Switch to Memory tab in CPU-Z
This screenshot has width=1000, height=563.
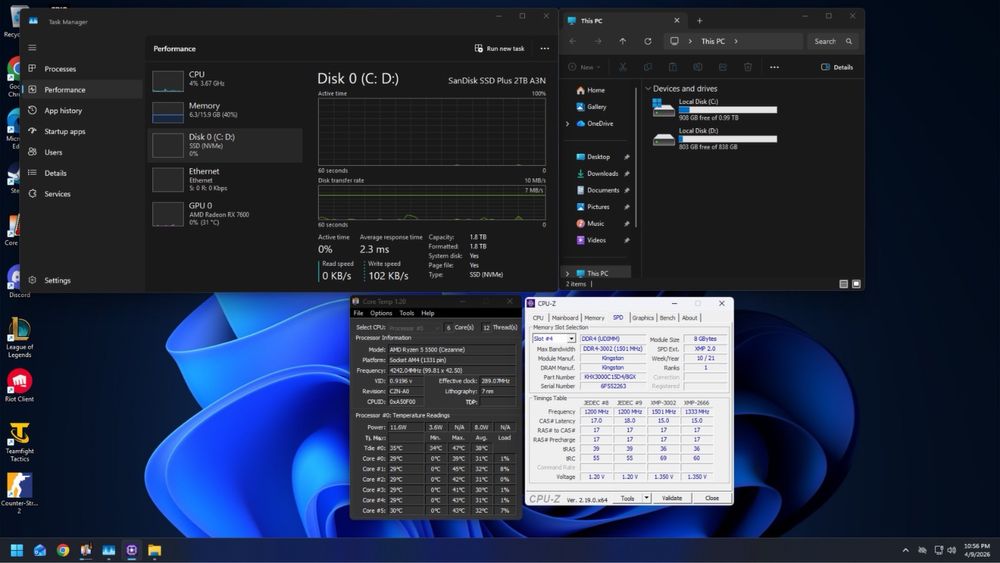coord(594,318)
